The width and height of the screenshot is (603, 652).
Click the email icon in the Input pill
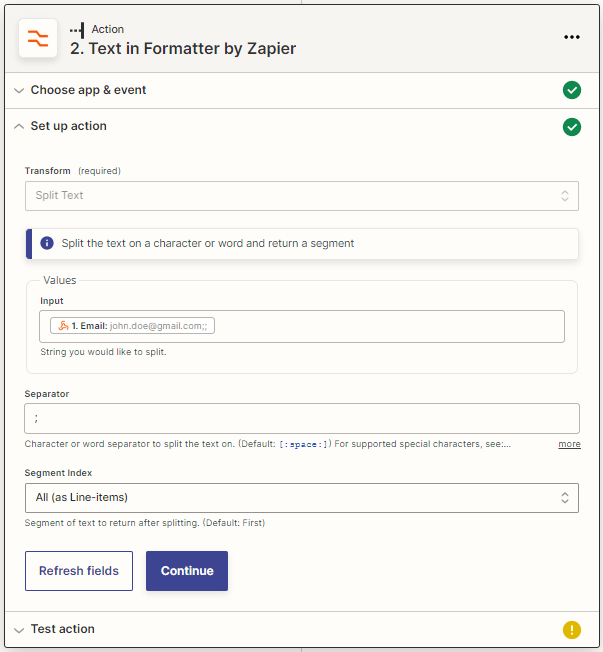point(62,326)
